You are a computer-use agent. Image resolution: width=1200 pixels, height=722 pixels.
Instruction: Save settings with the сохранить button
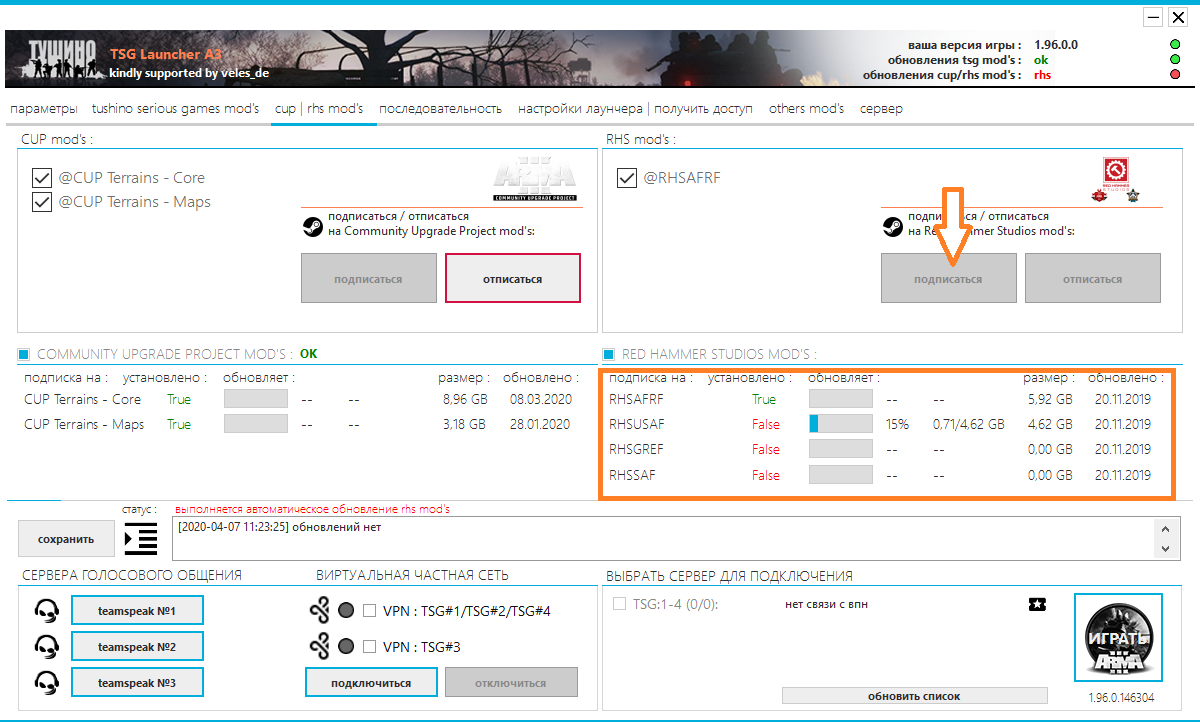[66, 539]
